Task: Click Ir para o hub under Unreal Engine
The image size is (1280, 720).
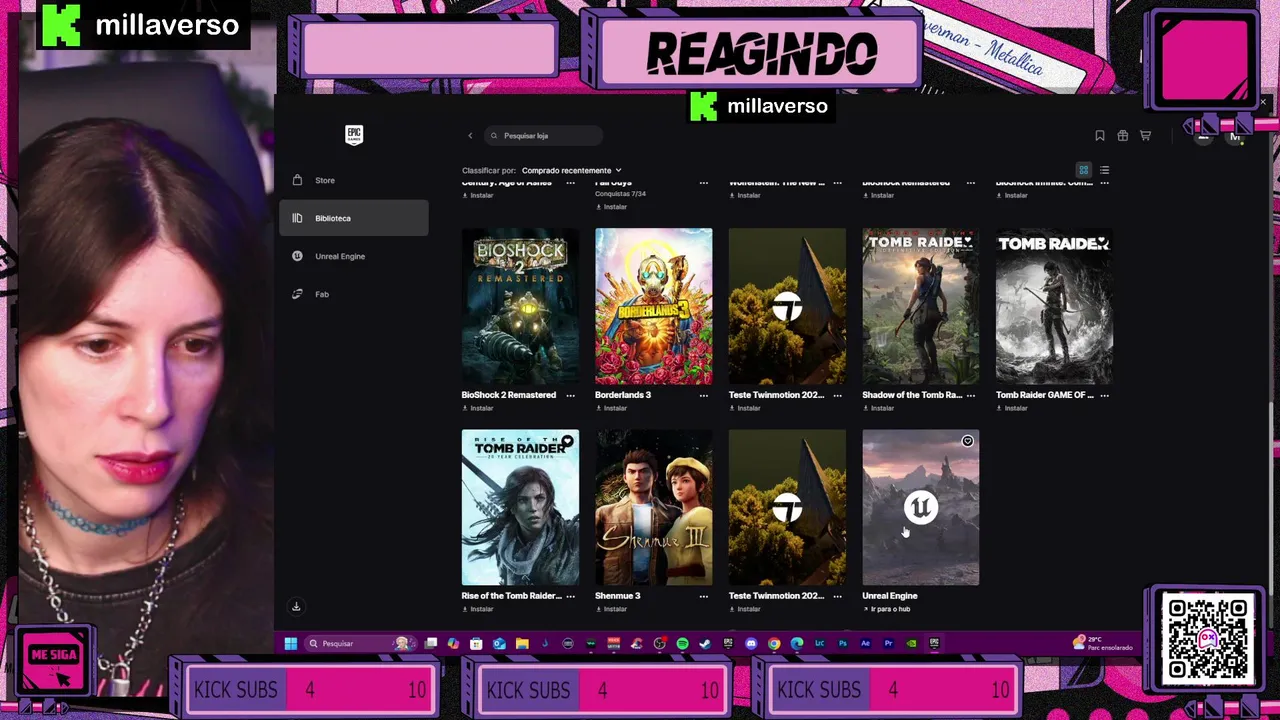Action: click(886, 609)
